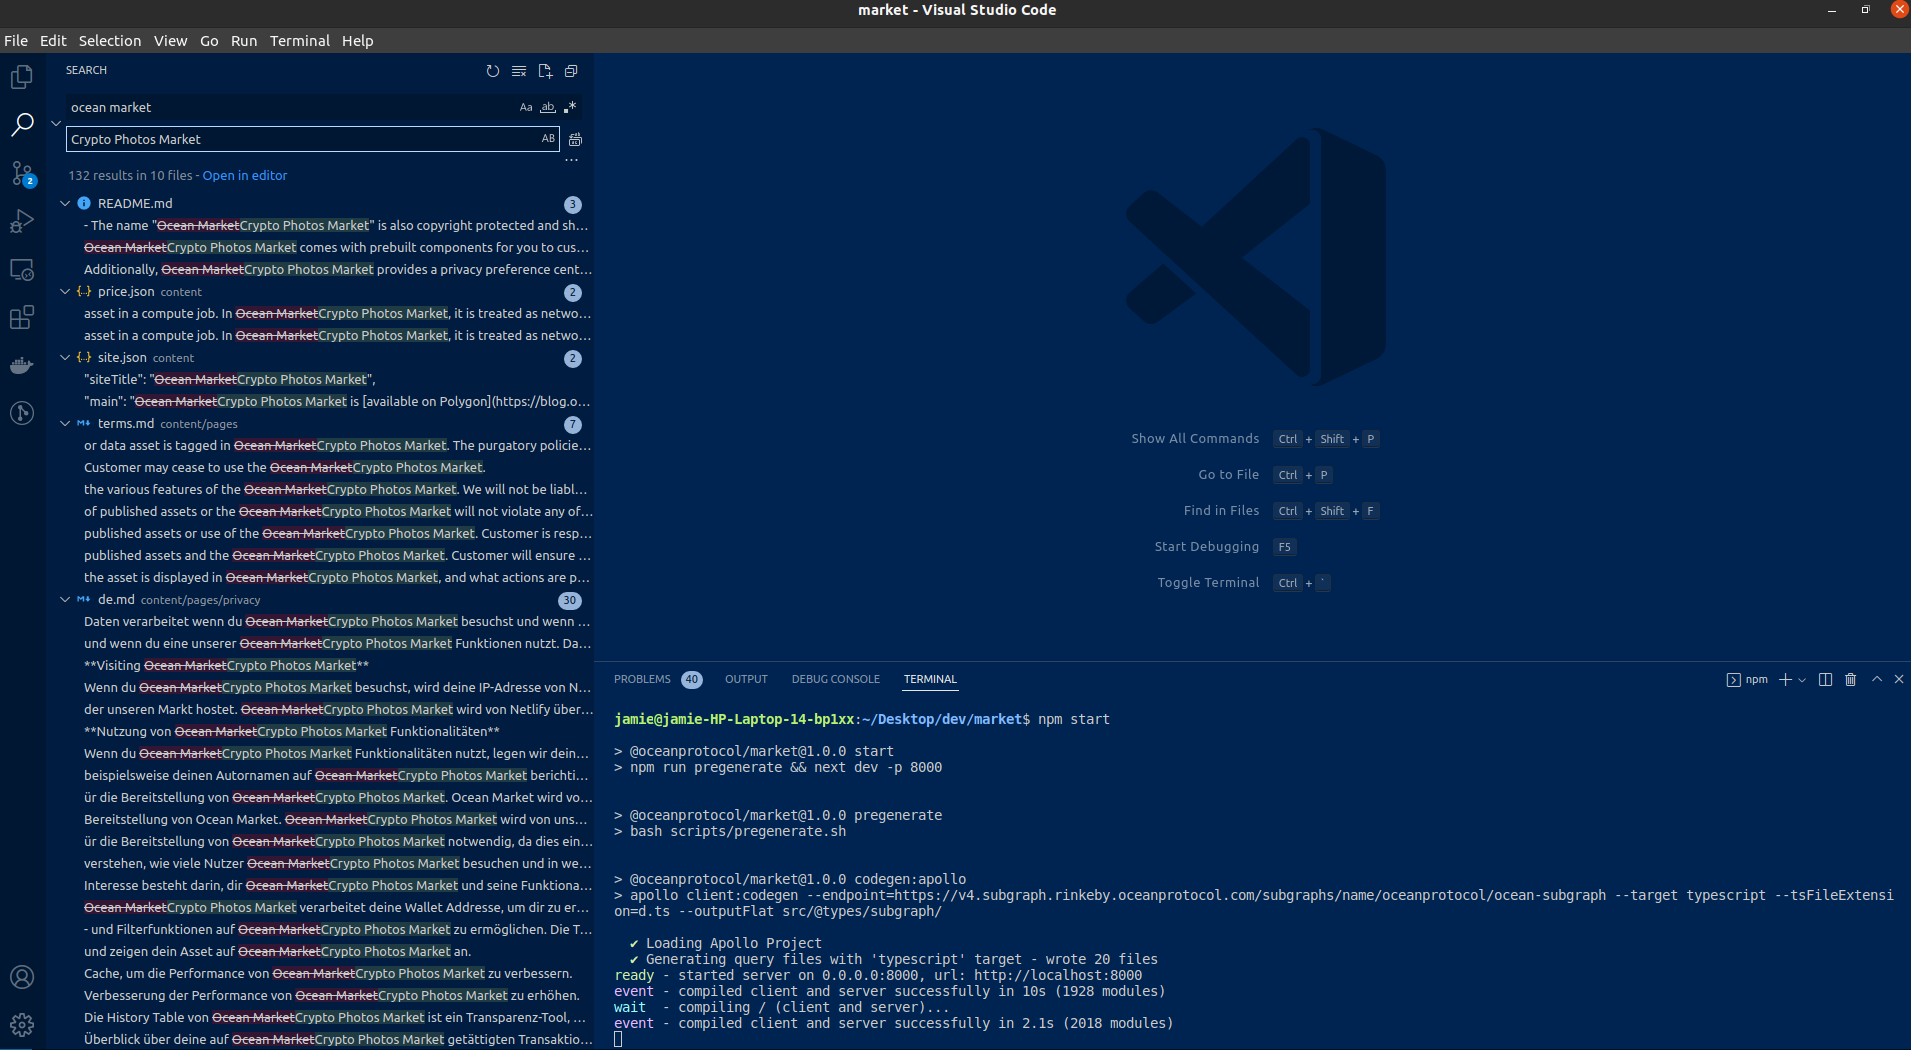Open the Help menu
Viewport: 1911px width, 1050px height.
pyautogui.click(x=357, y=41)
